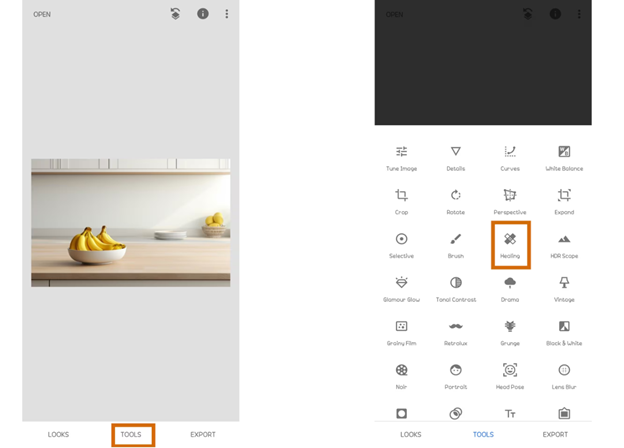Apply the HDR Scape filter
This screenshot has height=448, width=624.
pyautogui.click(x=564, y=244)
